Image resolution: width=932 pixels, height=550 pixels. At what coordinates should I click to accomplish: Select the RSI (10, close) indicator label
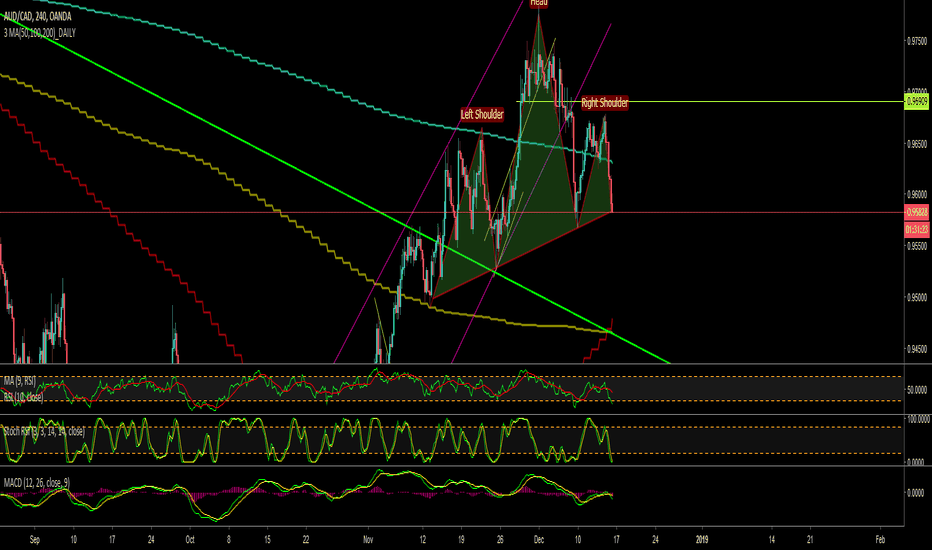[x=23, y=397]
